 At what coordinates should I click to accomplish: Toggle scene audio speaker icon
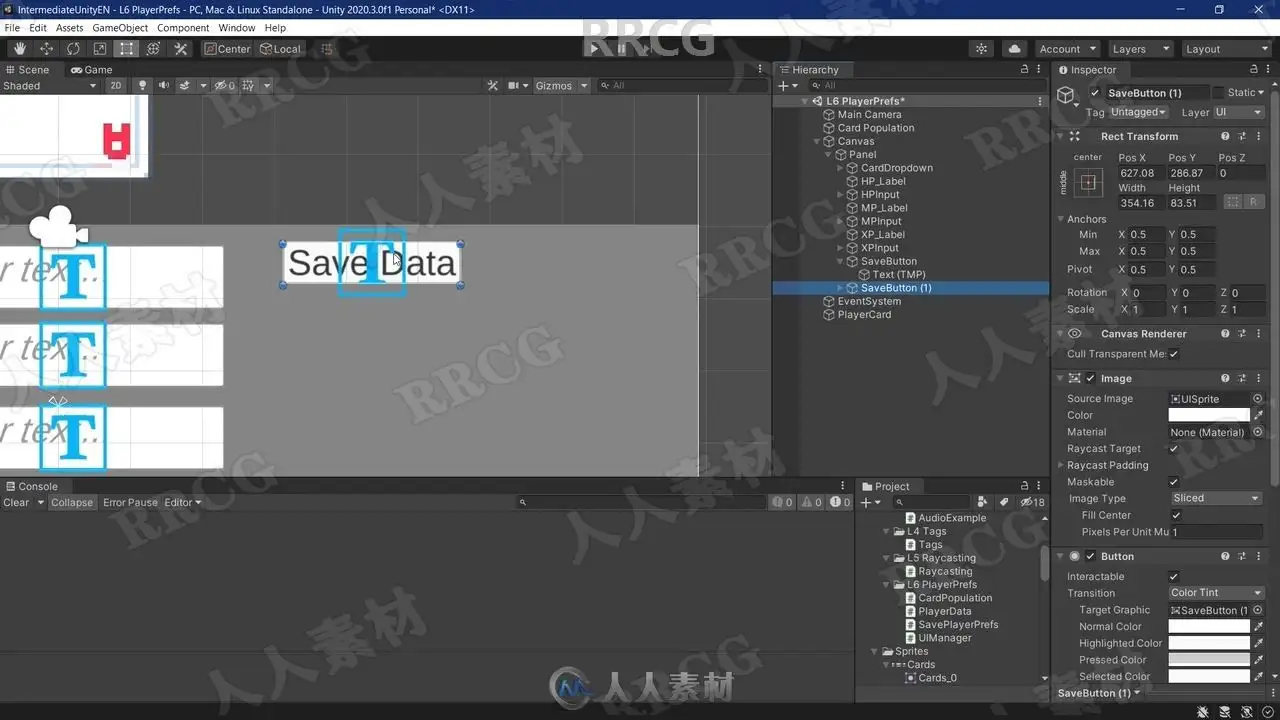(x=164, y=86)
